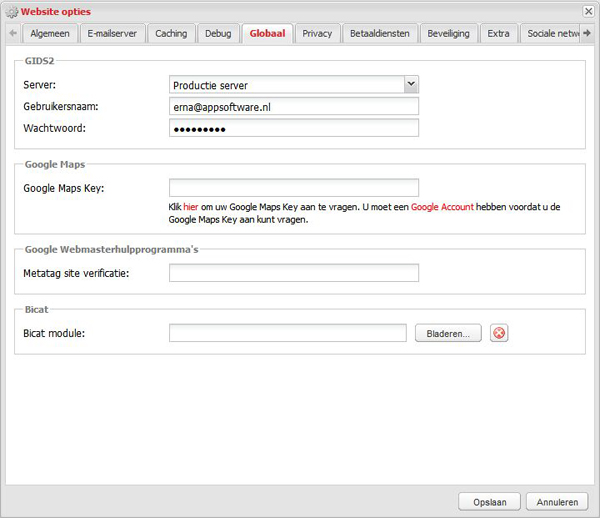The height and width of the screenshot is (518, 600).
Task: Open the Beveiliging tab
Action: click(x=448, y=34)
